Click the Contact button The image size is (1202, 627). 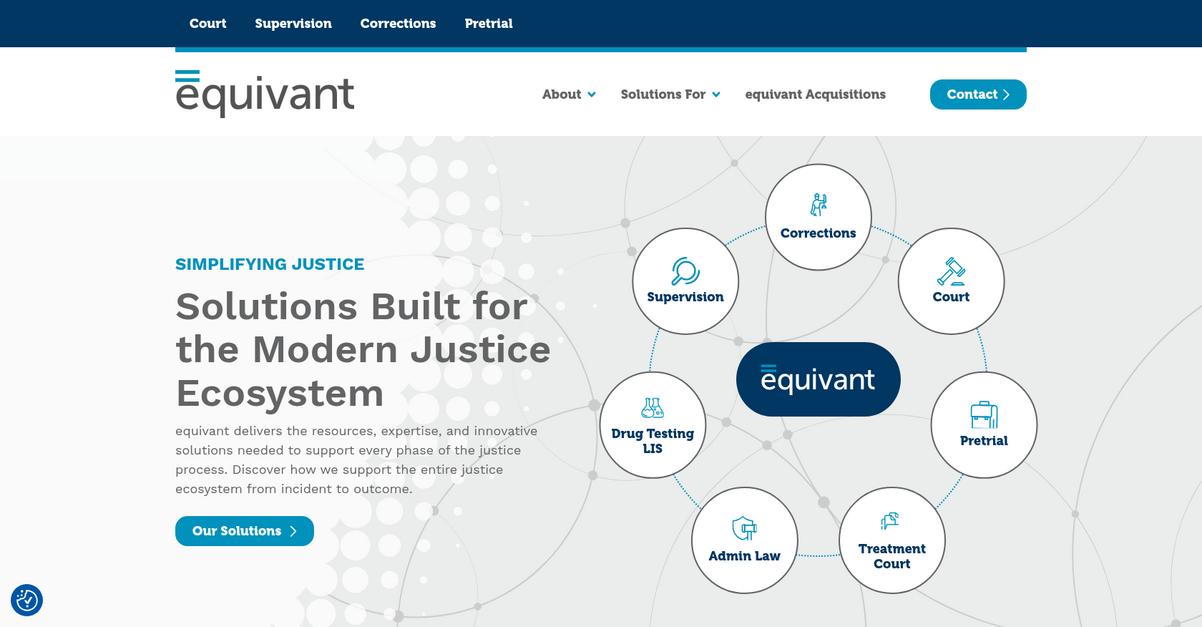(978, 94)
